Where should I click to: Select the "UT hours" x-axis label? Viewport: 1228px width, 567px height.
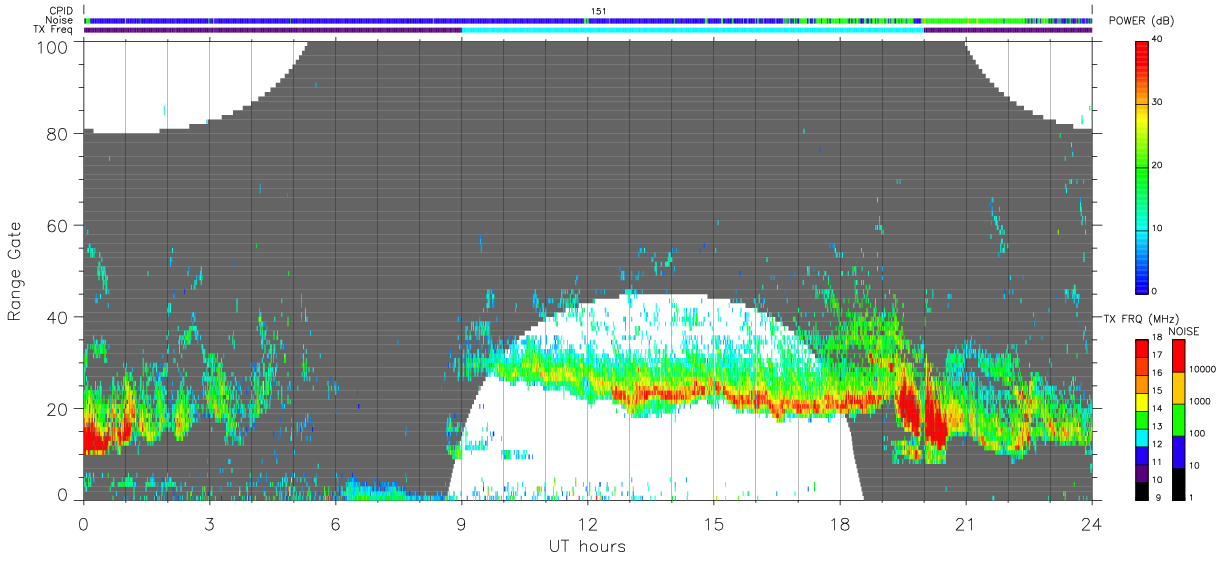pyautogui.click(x=587, y=546)
